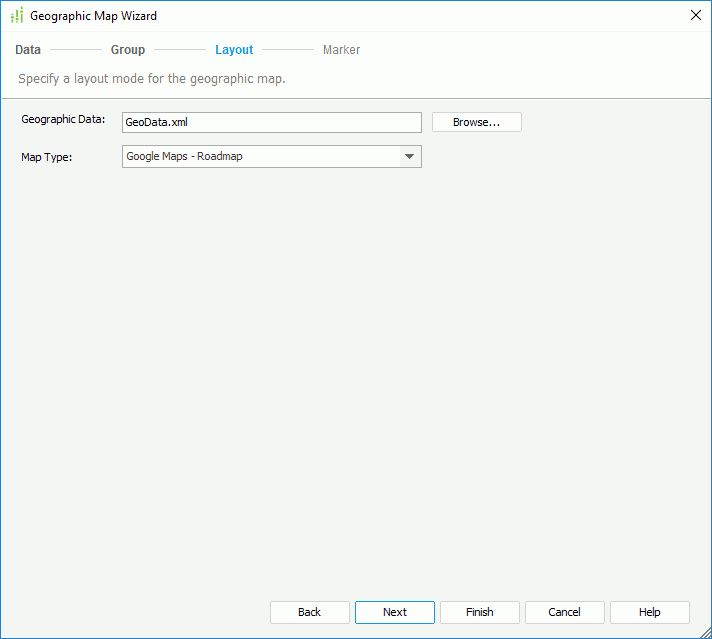Viewport: 712px width, 639px height.
Task: Click the Geographic Data input field
Action: click(x=272, y=123)
